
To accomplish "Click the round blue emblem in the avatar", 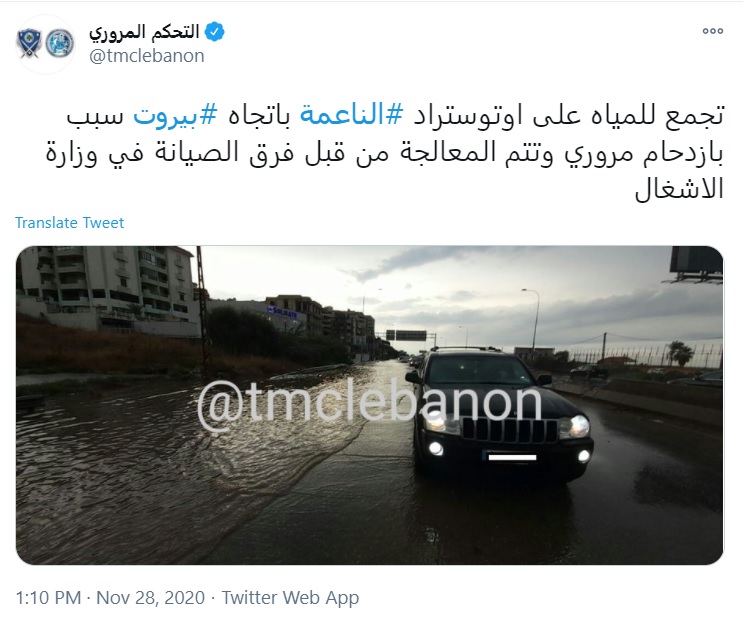I will (60, 43).
